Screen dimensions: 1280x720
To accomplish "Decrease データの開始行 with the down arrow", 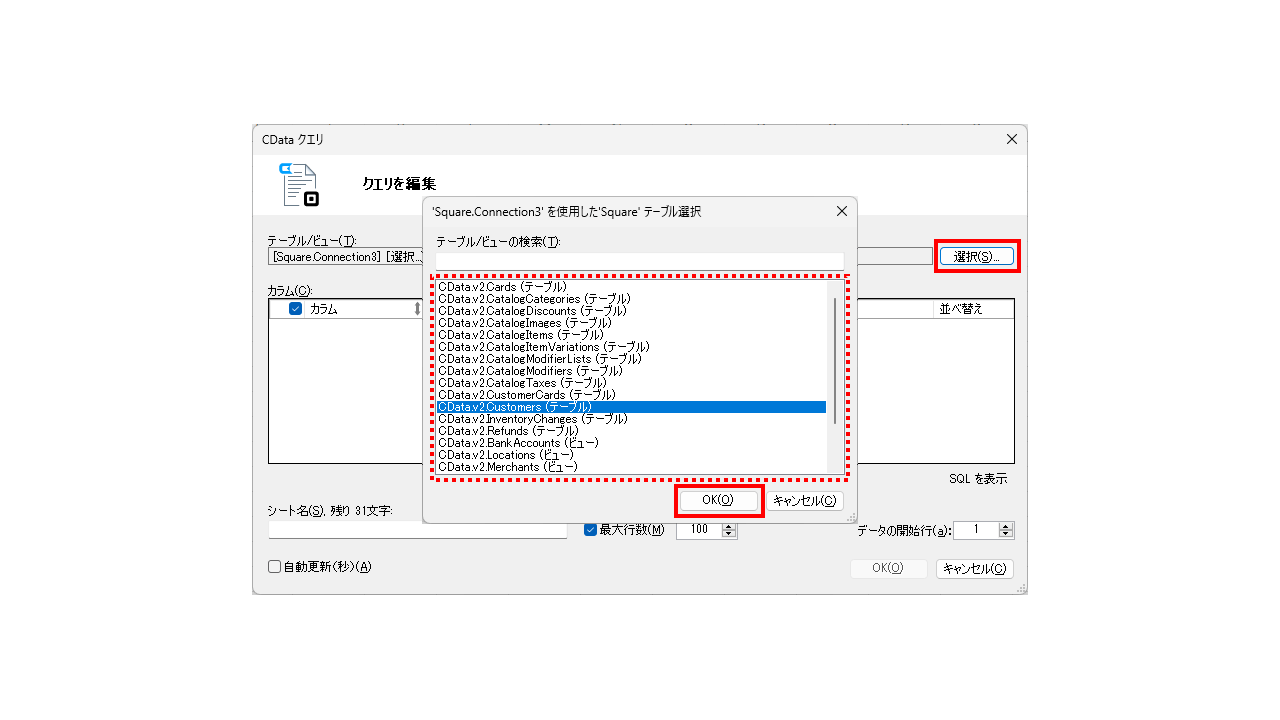I will click(x=1006, y=534).
